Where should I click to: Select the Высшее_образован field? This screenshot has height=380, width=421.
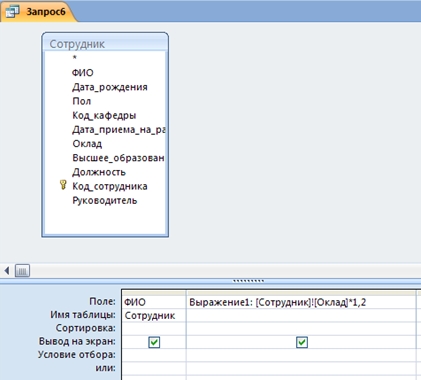click(x=118, y=158)
